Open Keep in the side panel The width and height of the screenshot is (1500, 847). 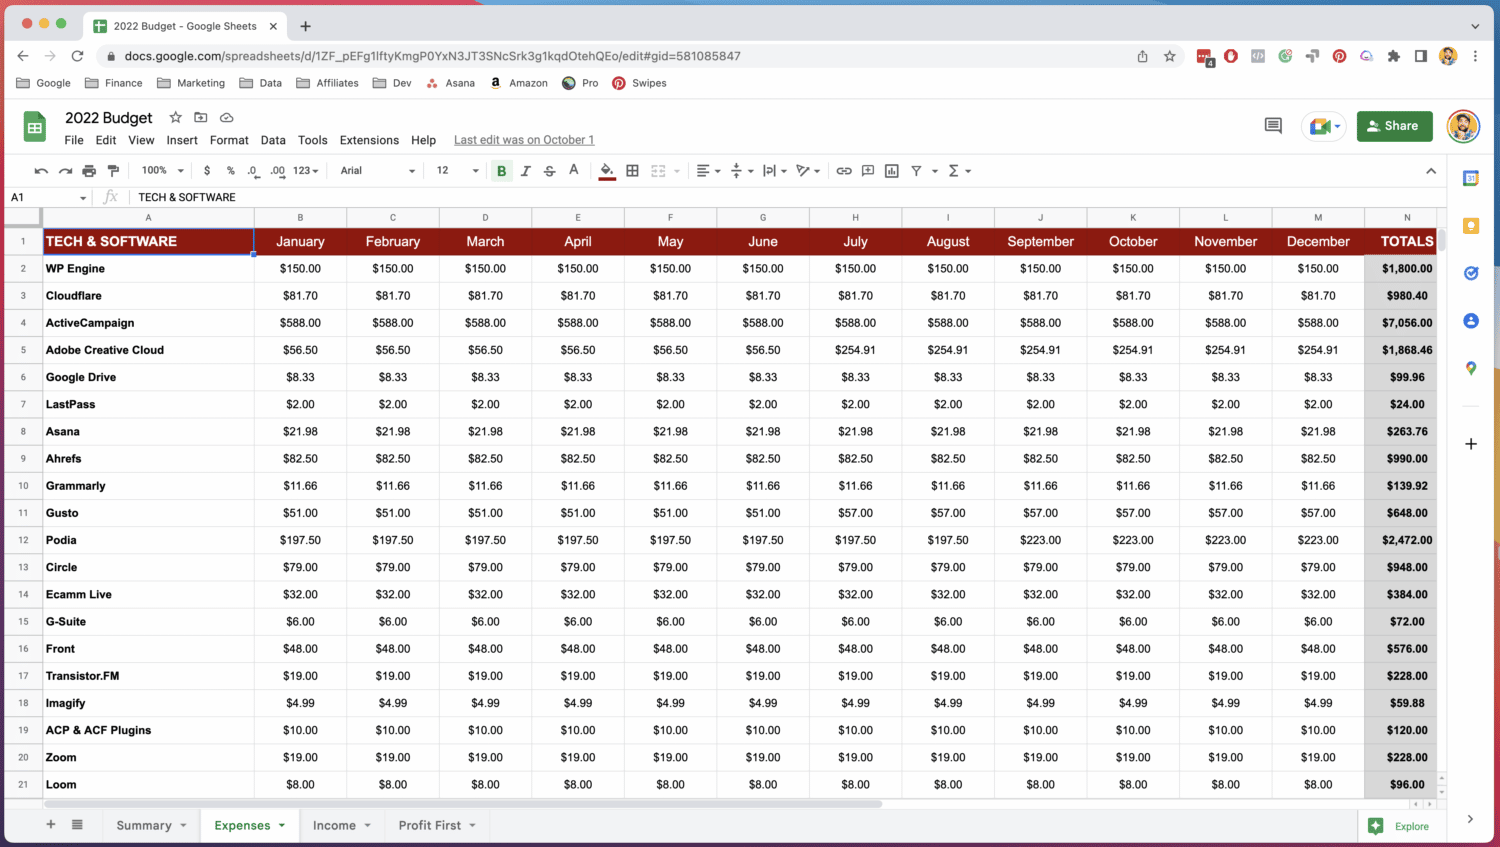[x=1471, y=226]
